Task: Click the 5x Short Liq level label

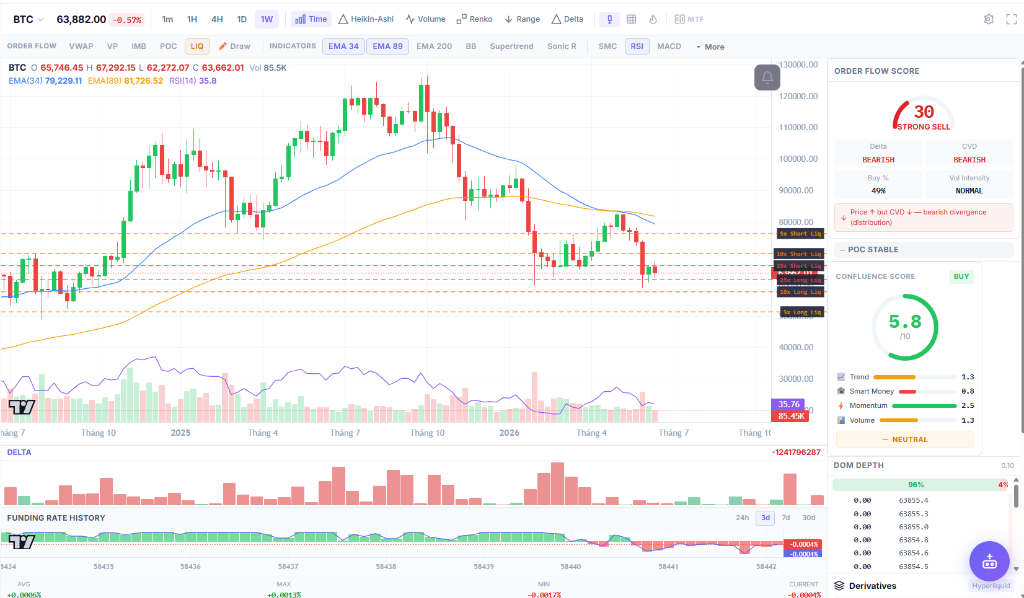Action: tap(800, 234)
